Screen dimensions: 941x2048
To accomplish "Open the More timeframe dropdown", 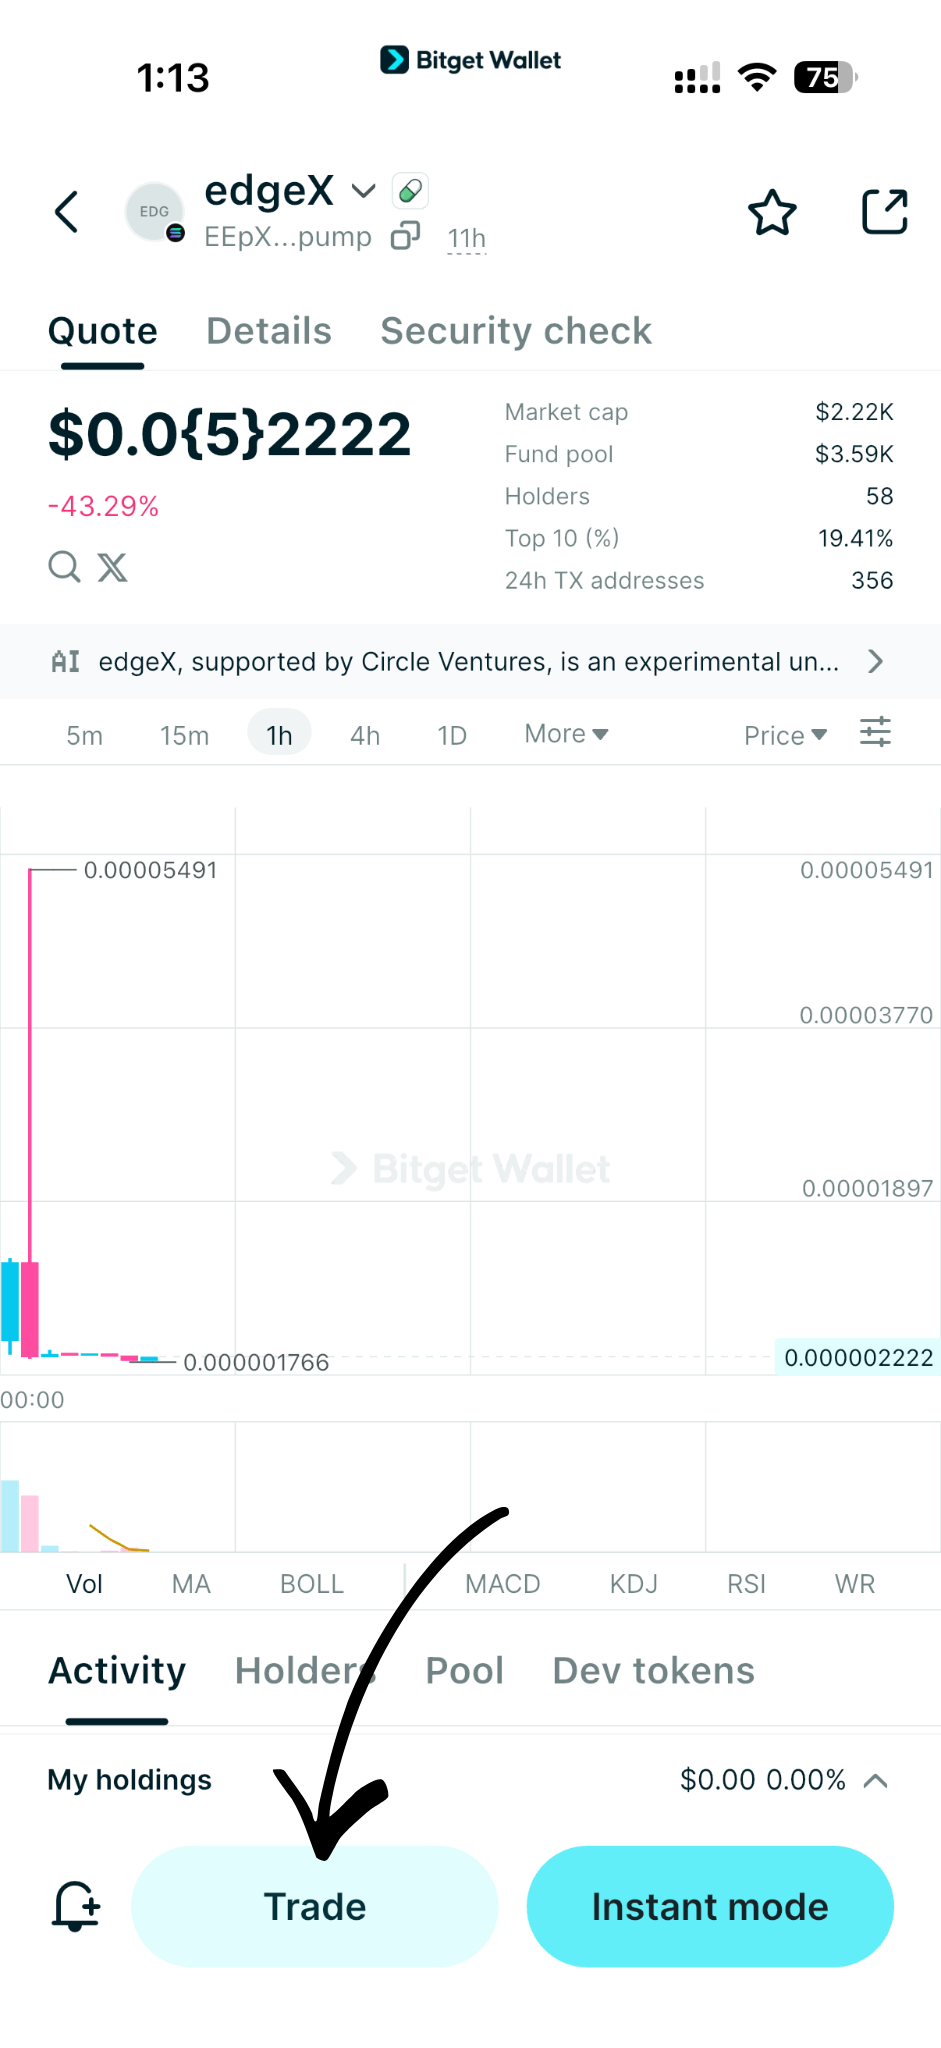I will coord(565,733).
